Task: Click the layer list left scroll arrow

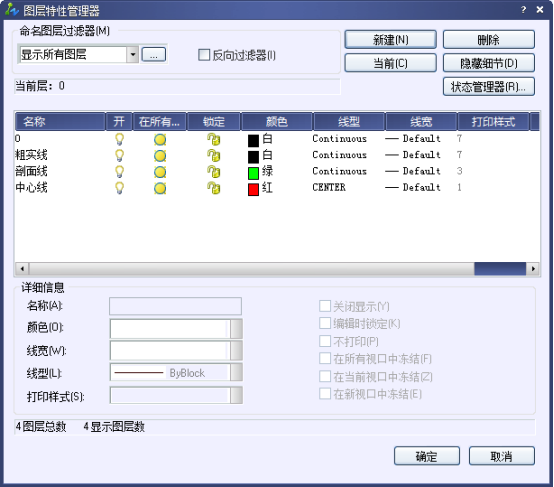Action: [22, 269]
